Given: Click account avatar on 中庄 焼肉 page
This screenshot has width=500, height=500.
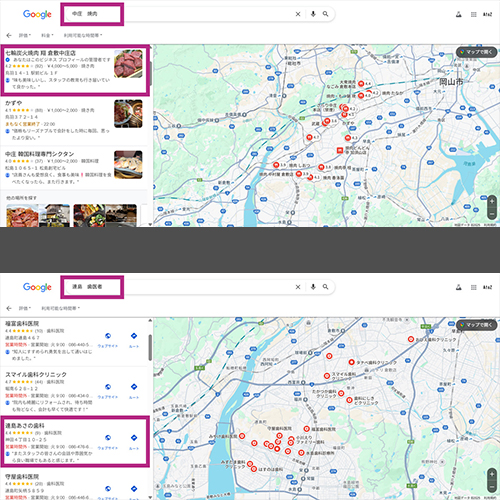Looking at the screenshot, I should [x=488, y=14].
